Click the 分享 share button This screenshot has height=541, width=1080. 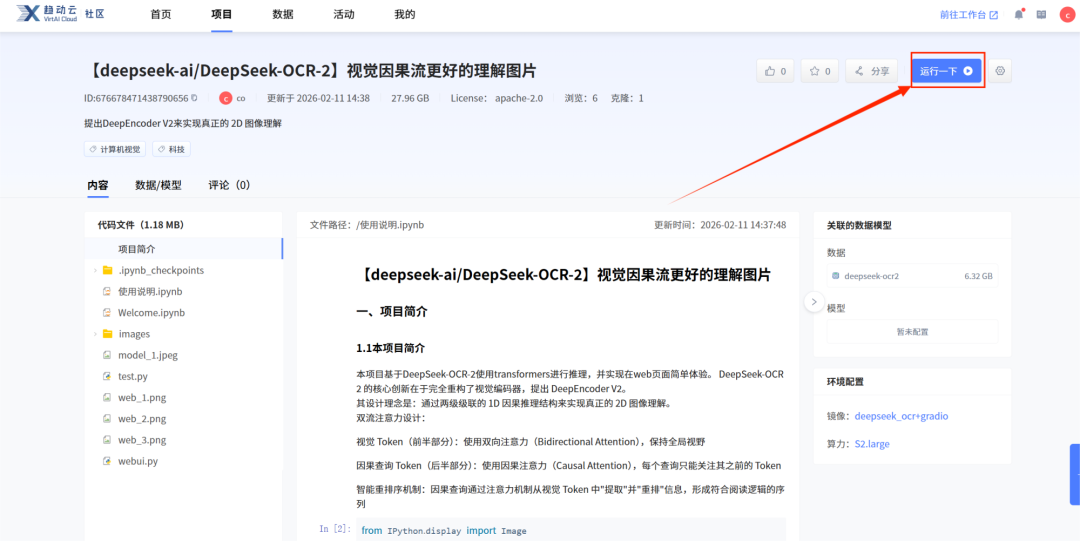[x=871, y=71]
